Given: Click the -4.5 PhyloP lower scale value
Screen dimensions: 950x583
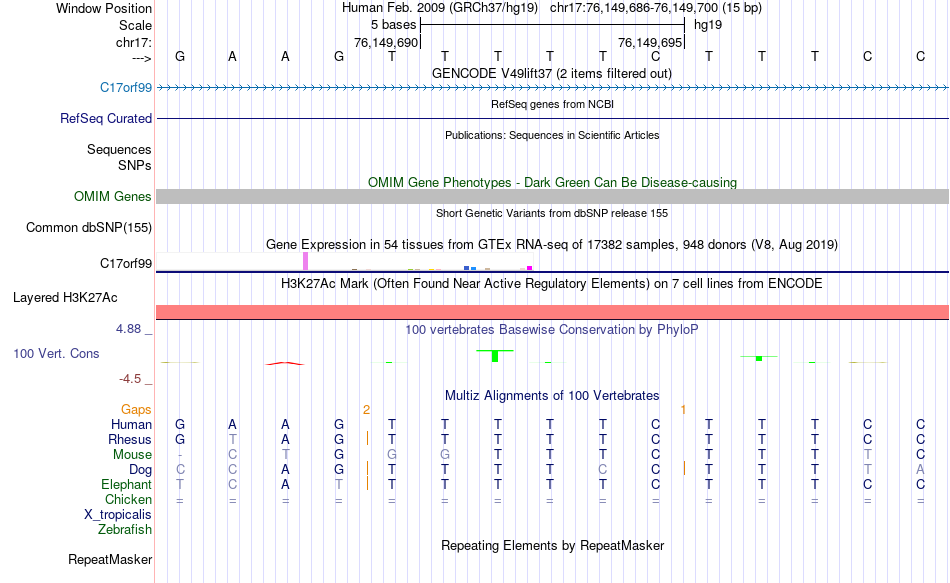Looking at the screenshot, I should pos(130,379).
